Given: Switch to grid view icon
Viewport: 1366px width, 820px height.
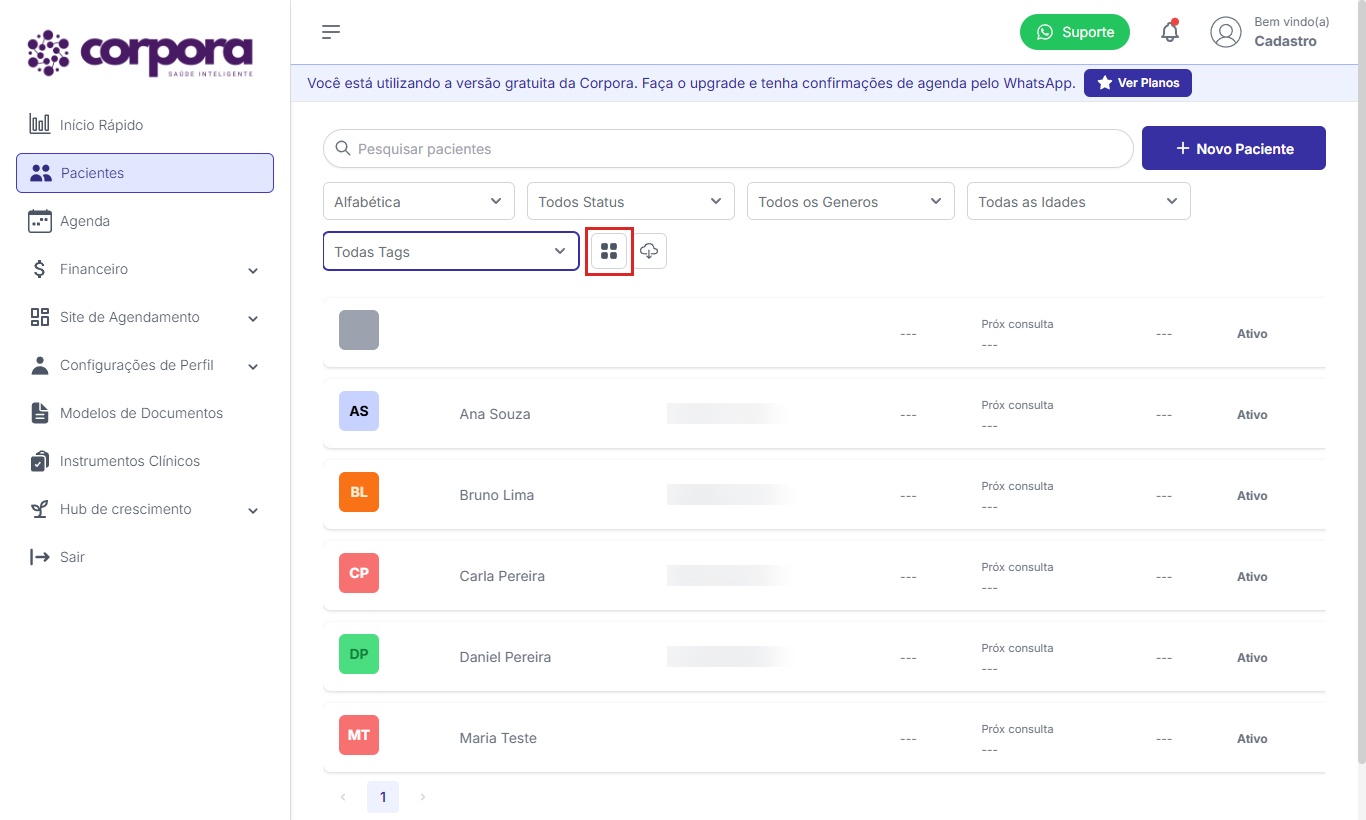Looking at the screenshot, I should (609, 251).
